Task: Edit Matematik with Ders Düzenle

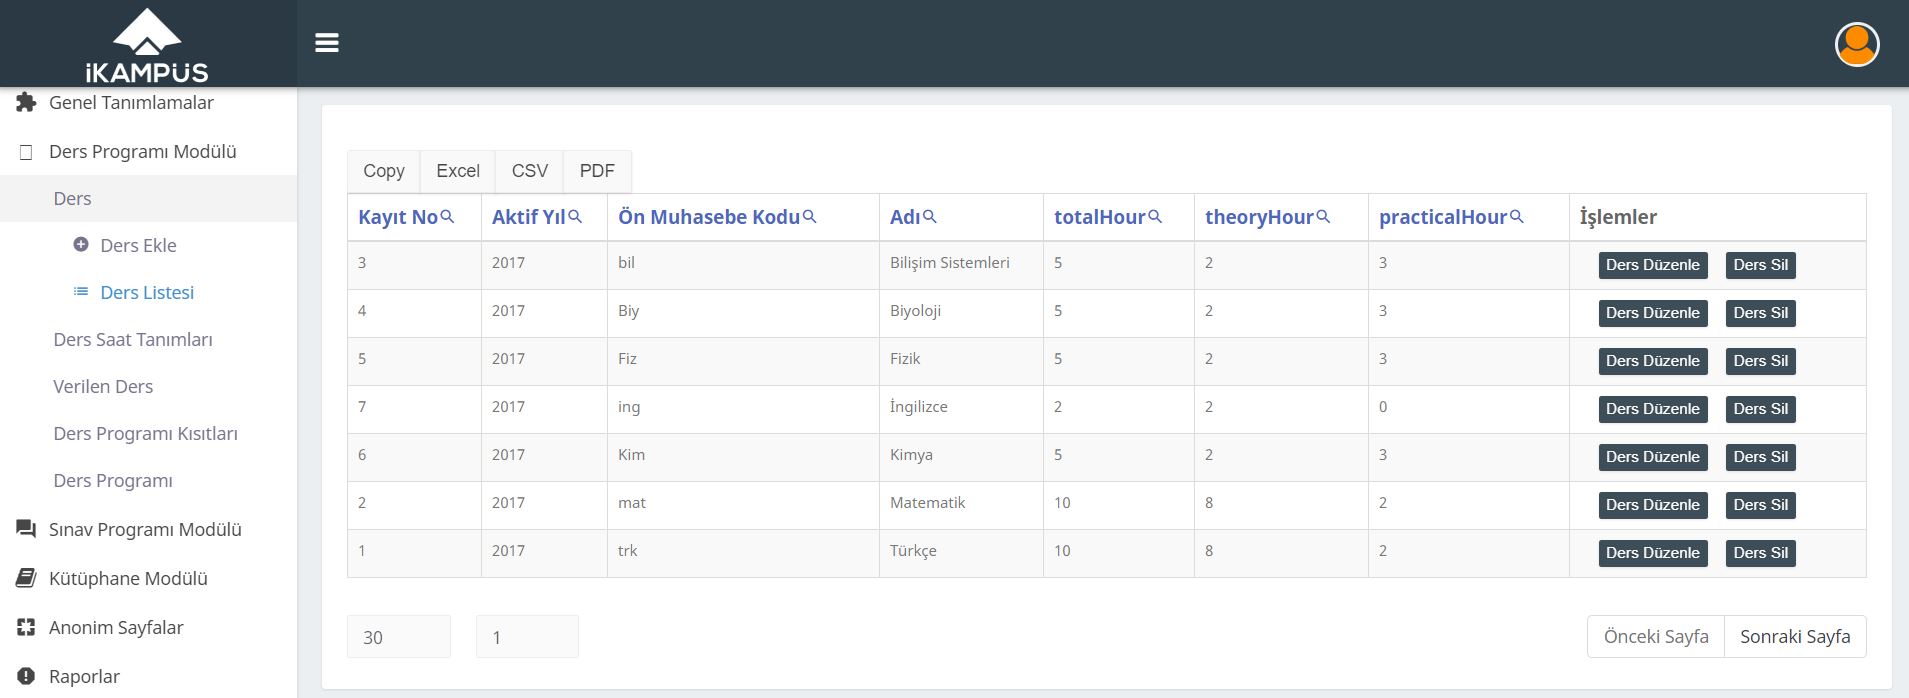Action: tap(1653, 505)
